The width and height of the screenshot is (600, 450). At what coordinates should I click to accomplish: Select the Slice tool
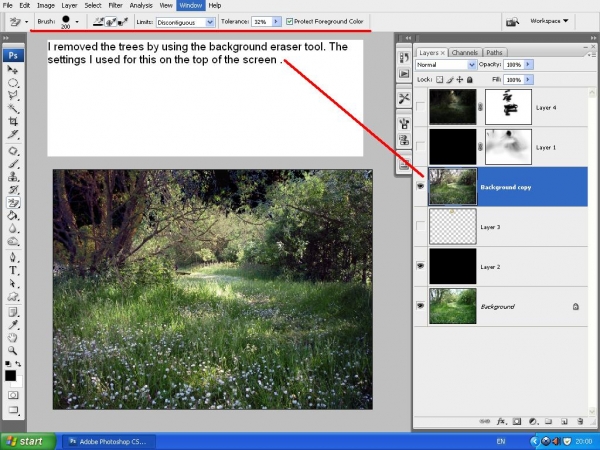13,135
